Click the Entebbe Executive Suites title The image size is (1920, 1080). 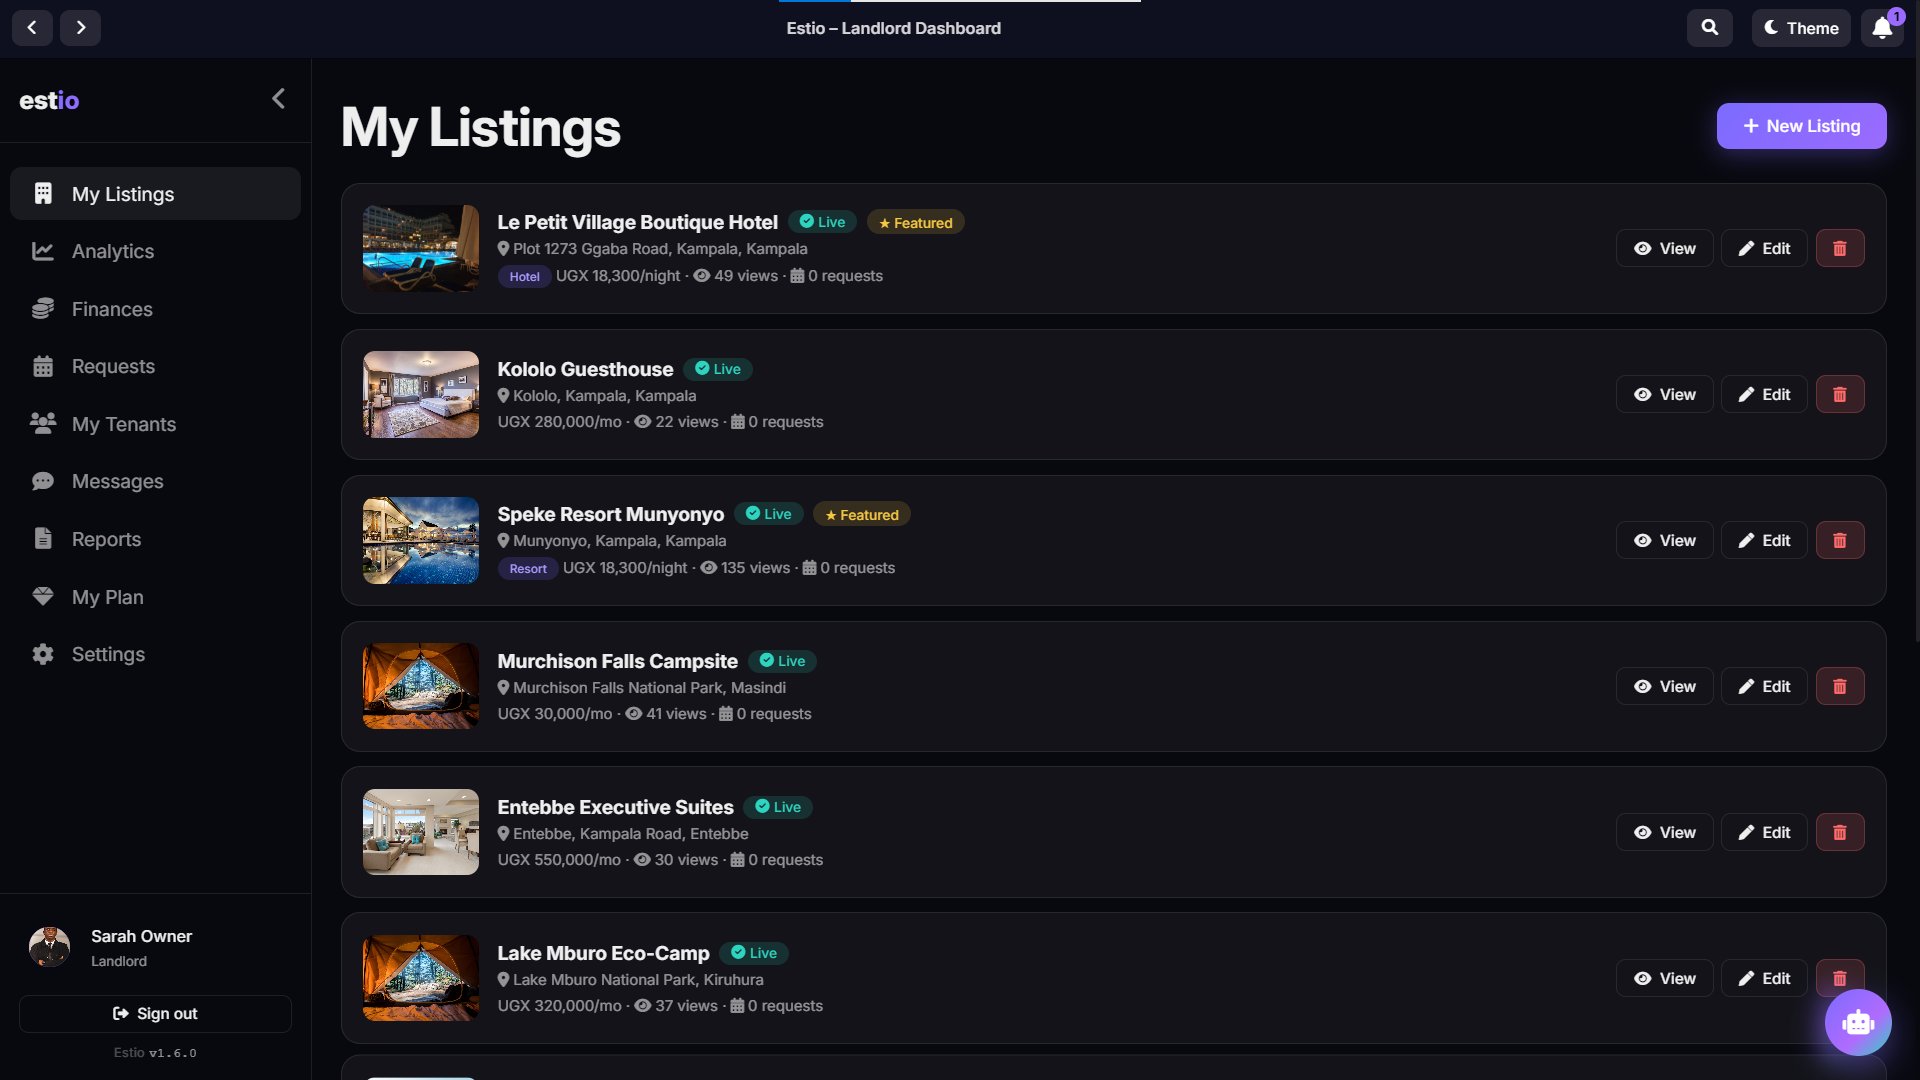(x=615, y=807)
